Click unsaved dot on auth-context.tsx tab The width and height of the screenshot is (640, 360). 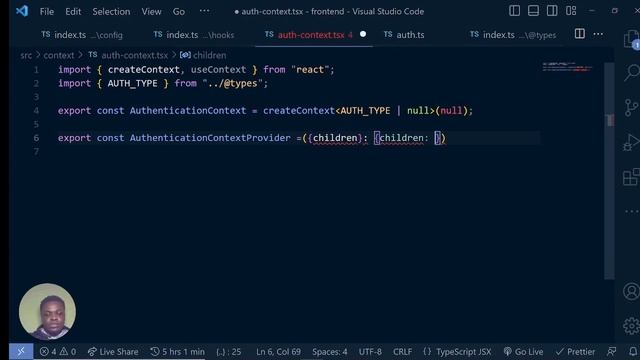[x=363, y=34]
